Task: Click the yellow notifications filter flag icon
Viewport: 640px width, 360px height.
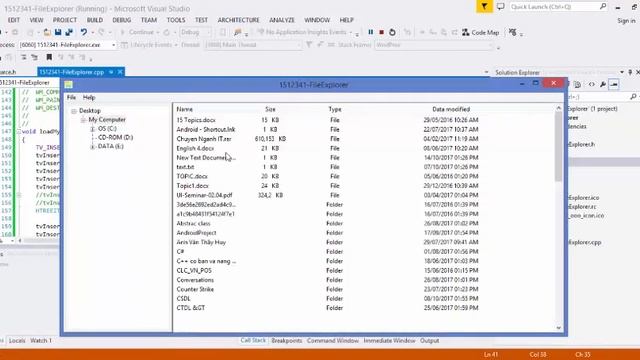Action: click(x=484, y=7)
